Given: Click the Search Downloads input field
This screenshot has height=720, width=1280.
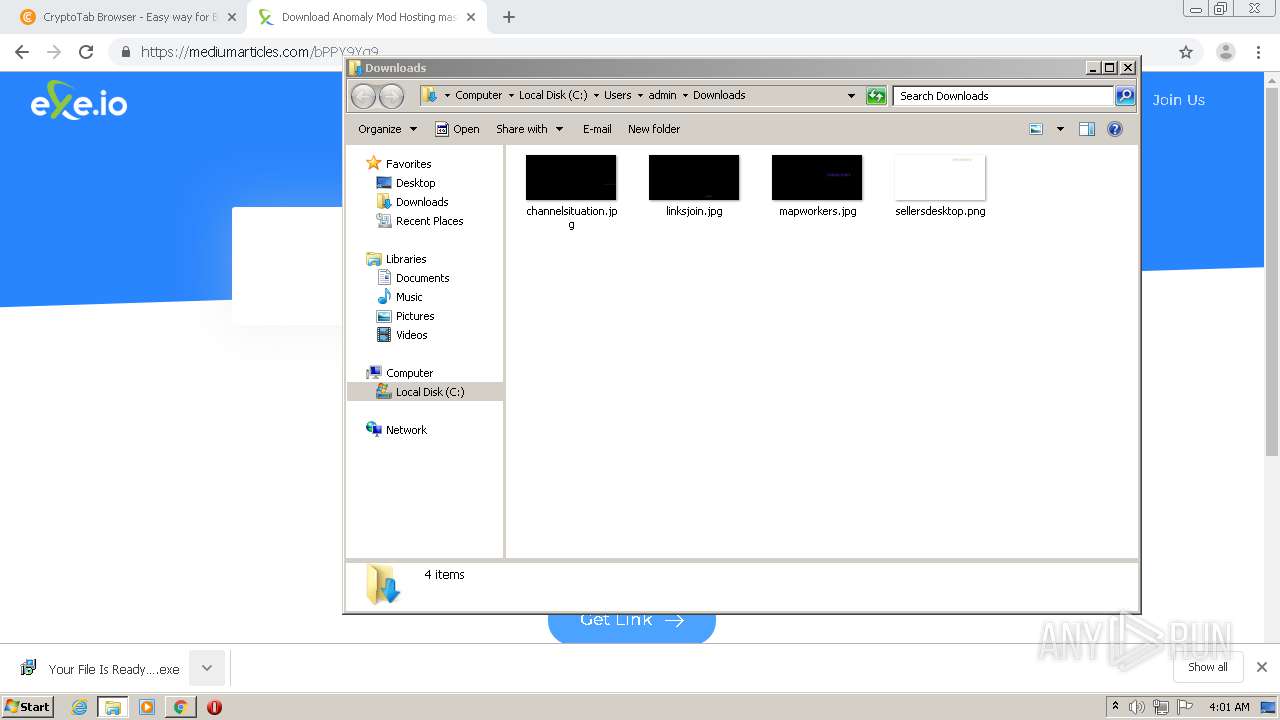Looking at the screenshot, I should [1003, 96].
